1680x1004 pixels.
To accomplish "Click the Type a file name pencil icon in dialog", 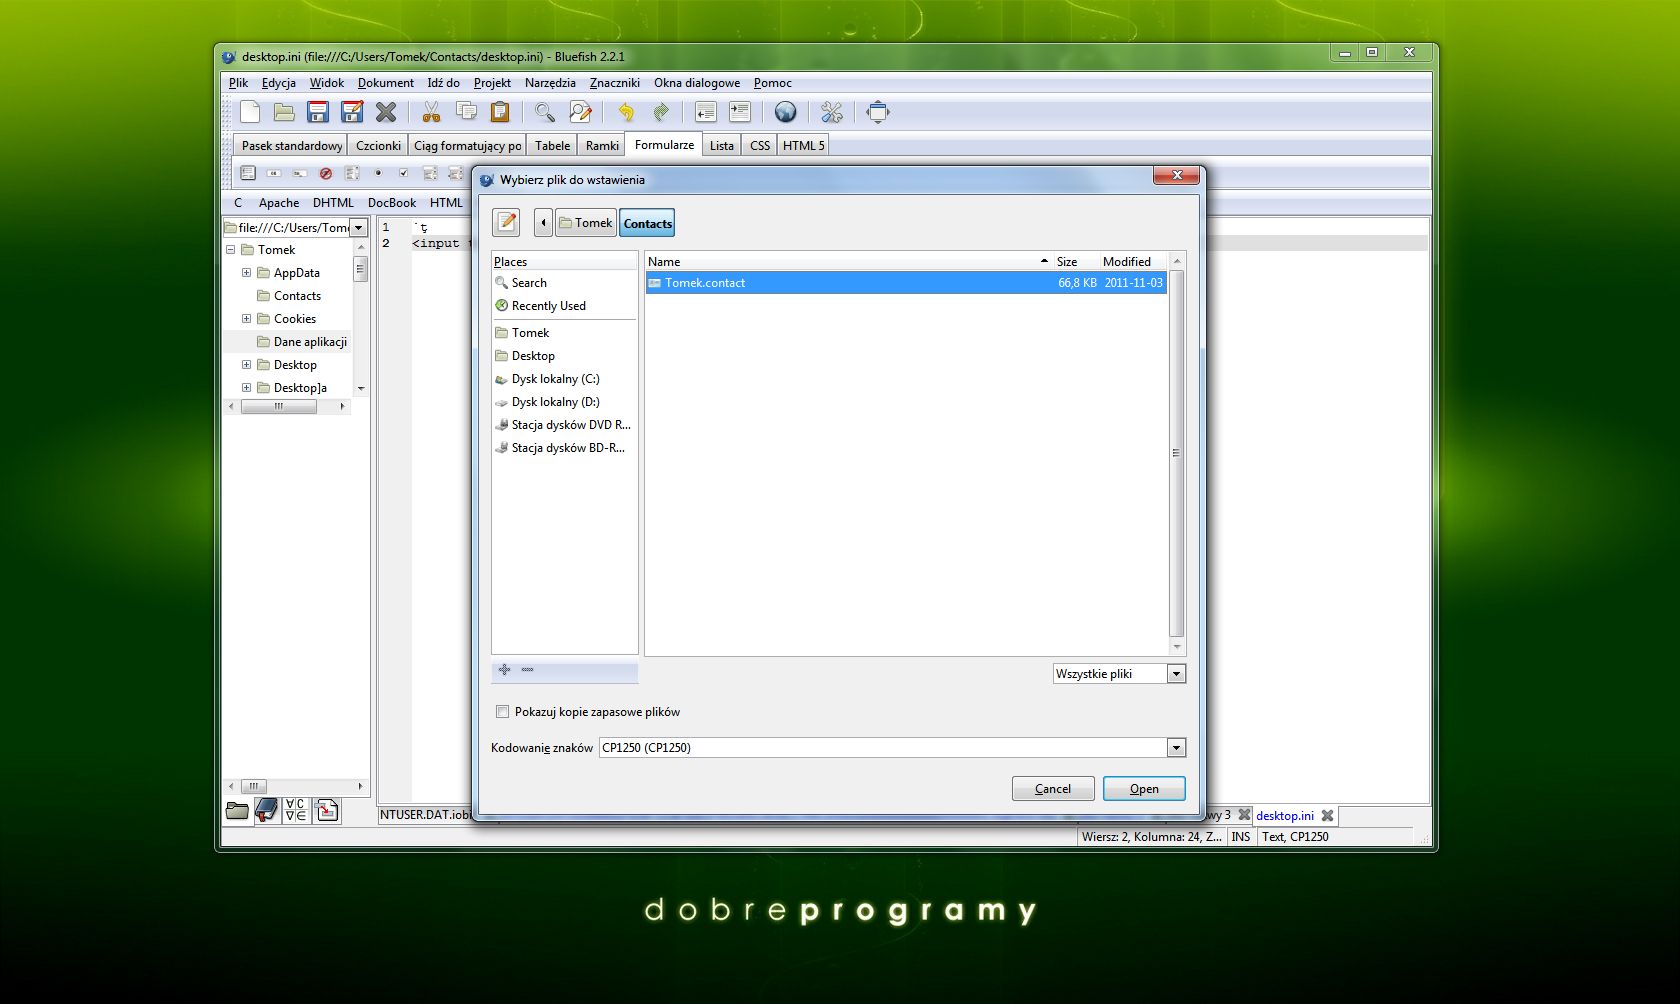I will point(507,222).
